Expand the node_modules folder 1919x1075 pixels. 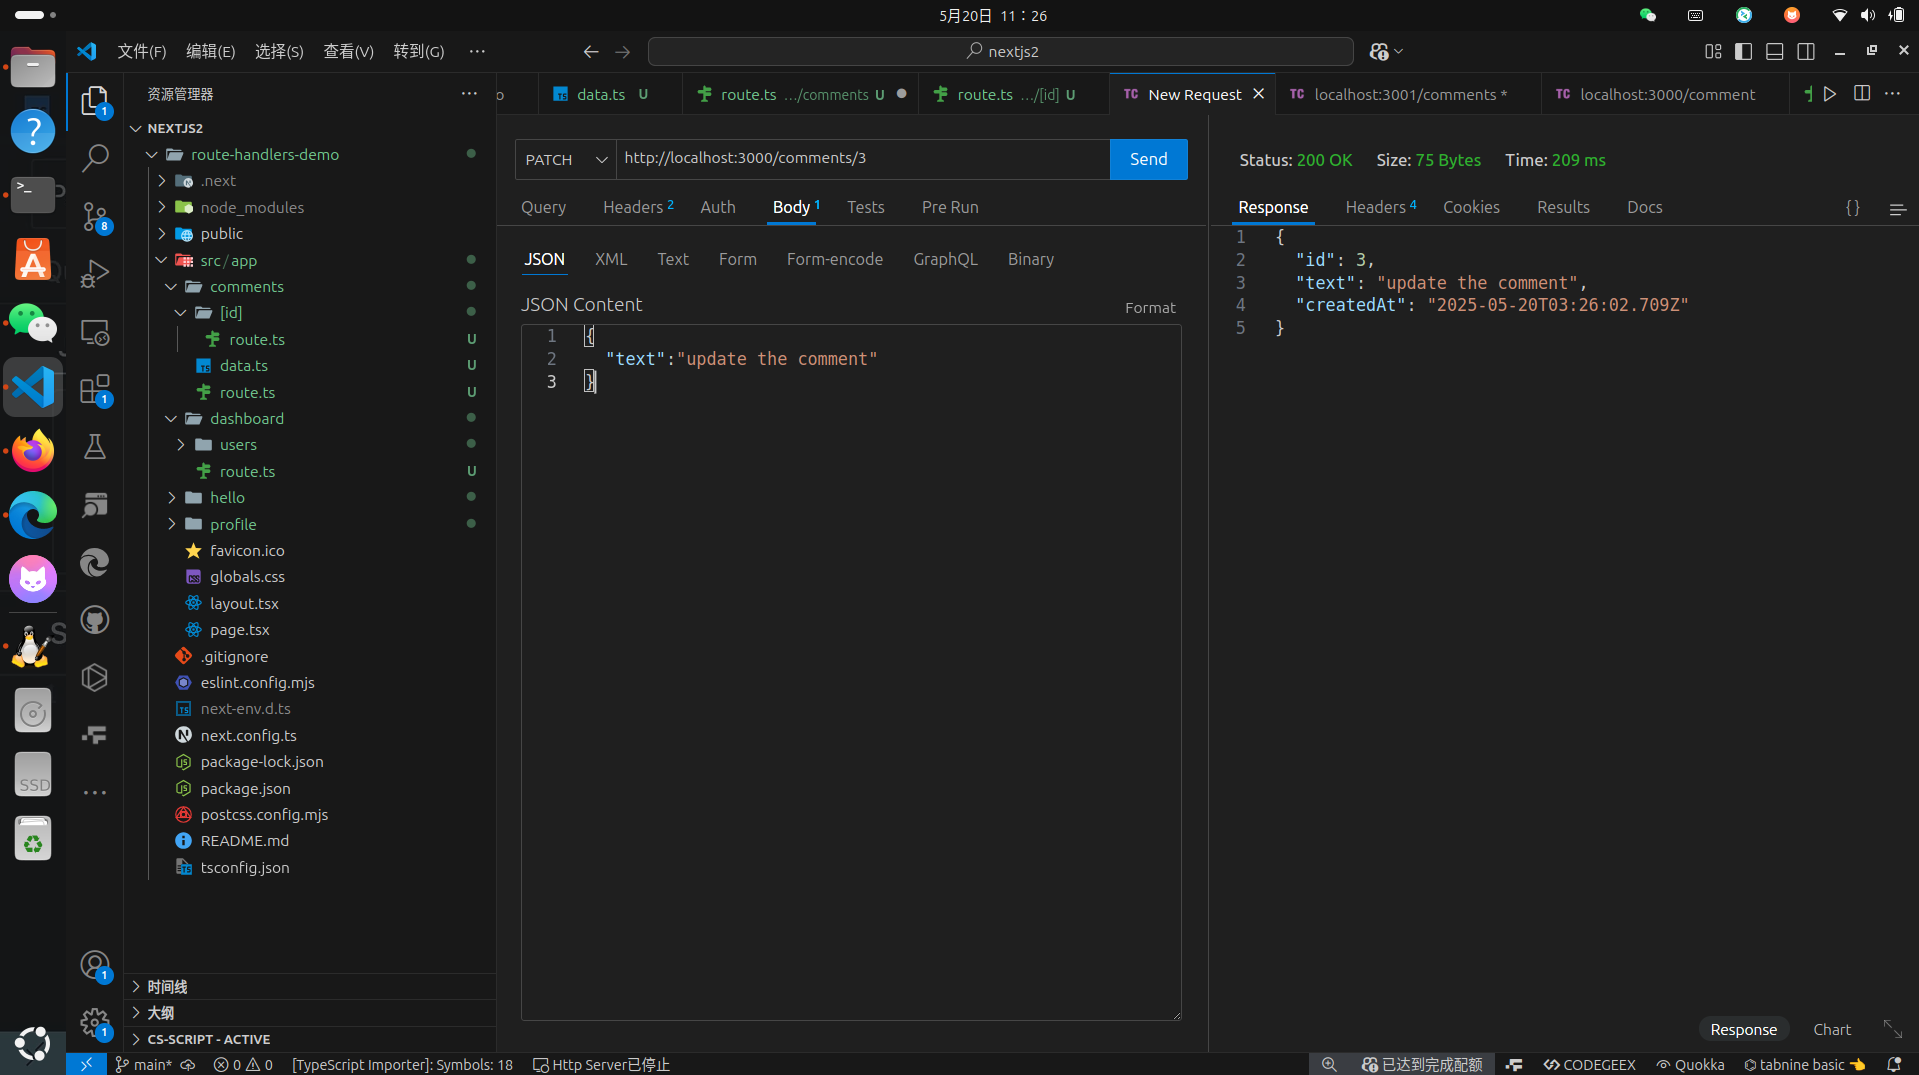[251, 207]
